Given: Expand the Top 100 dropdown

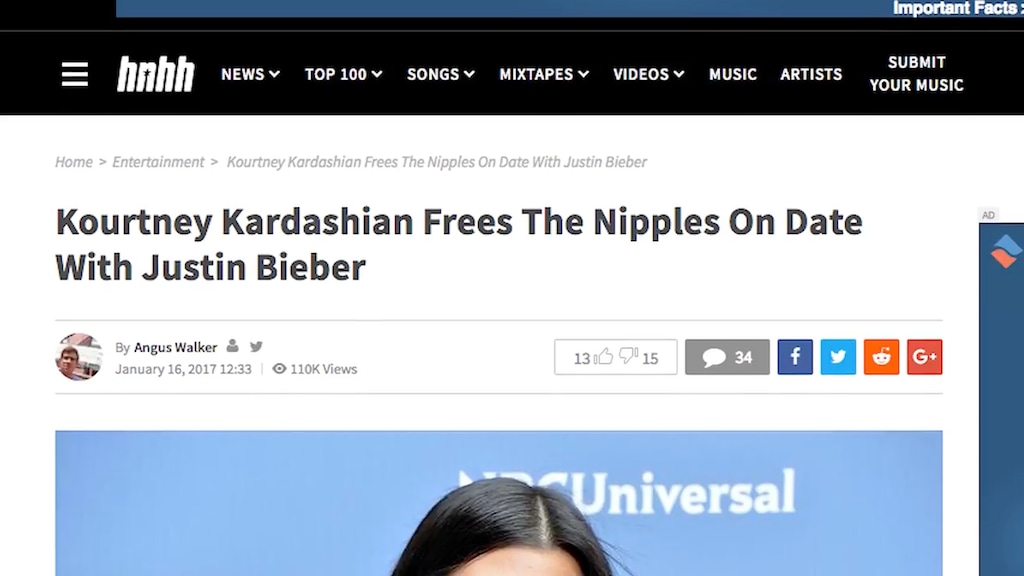Looking at the screenshot, I should 344,74.
